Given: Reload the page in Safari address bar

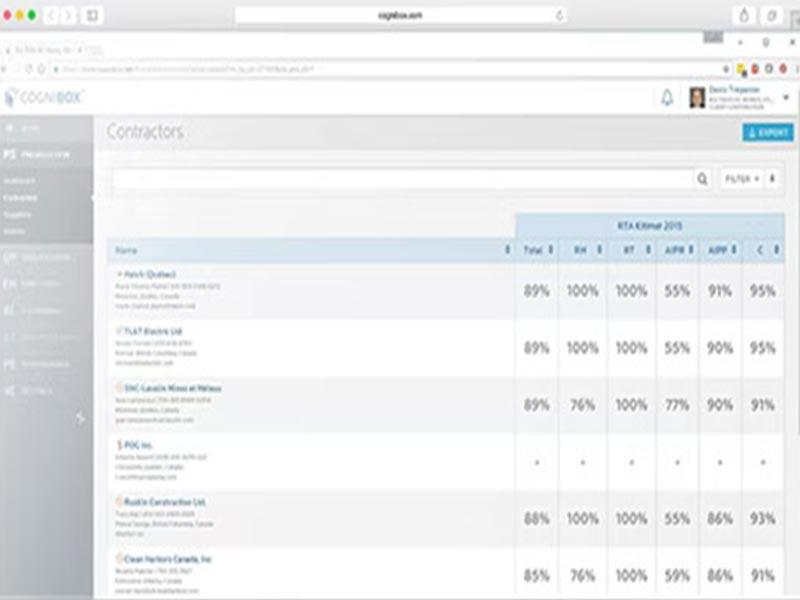Looking at the screenshot, I should [x=560, y=16].
